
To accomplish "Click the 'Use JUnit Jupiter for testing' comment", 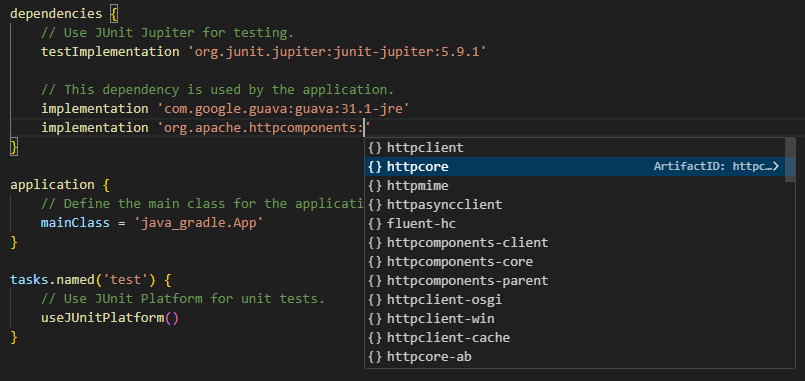I will 167,33.
